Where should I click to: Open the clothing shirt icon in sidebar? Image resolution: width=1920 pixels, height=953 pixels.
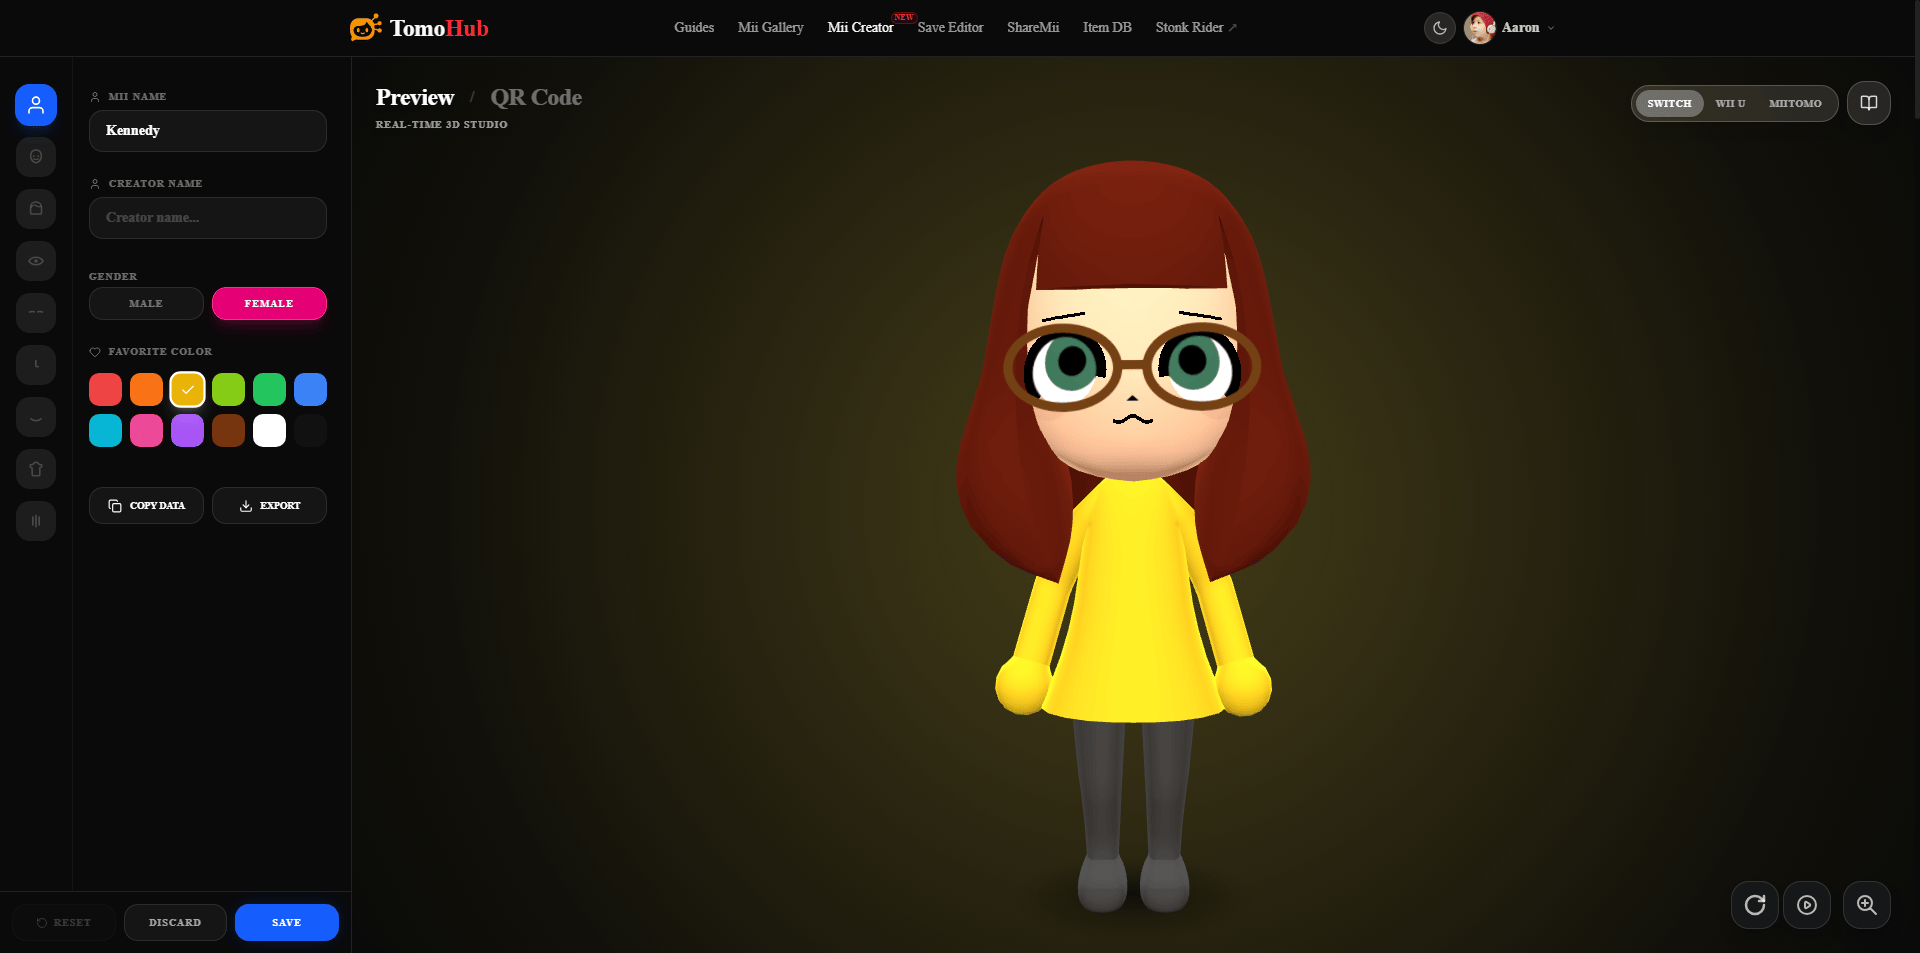click(36, 469)
